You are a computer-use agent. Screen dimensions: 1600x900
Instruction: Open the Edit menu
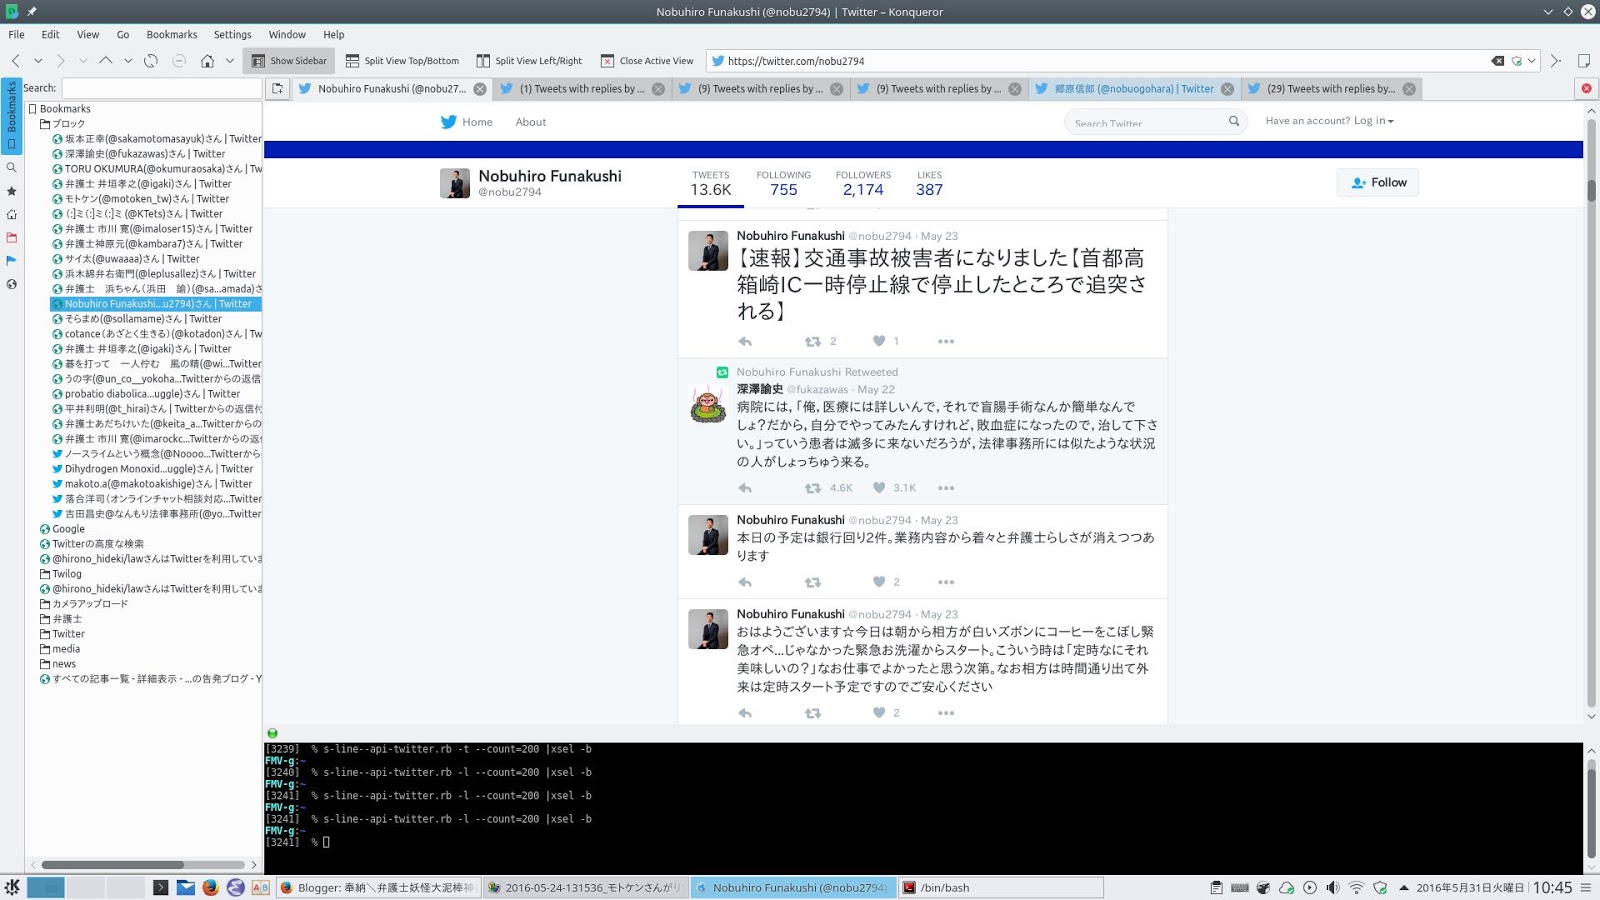click(x=50, y=34)
